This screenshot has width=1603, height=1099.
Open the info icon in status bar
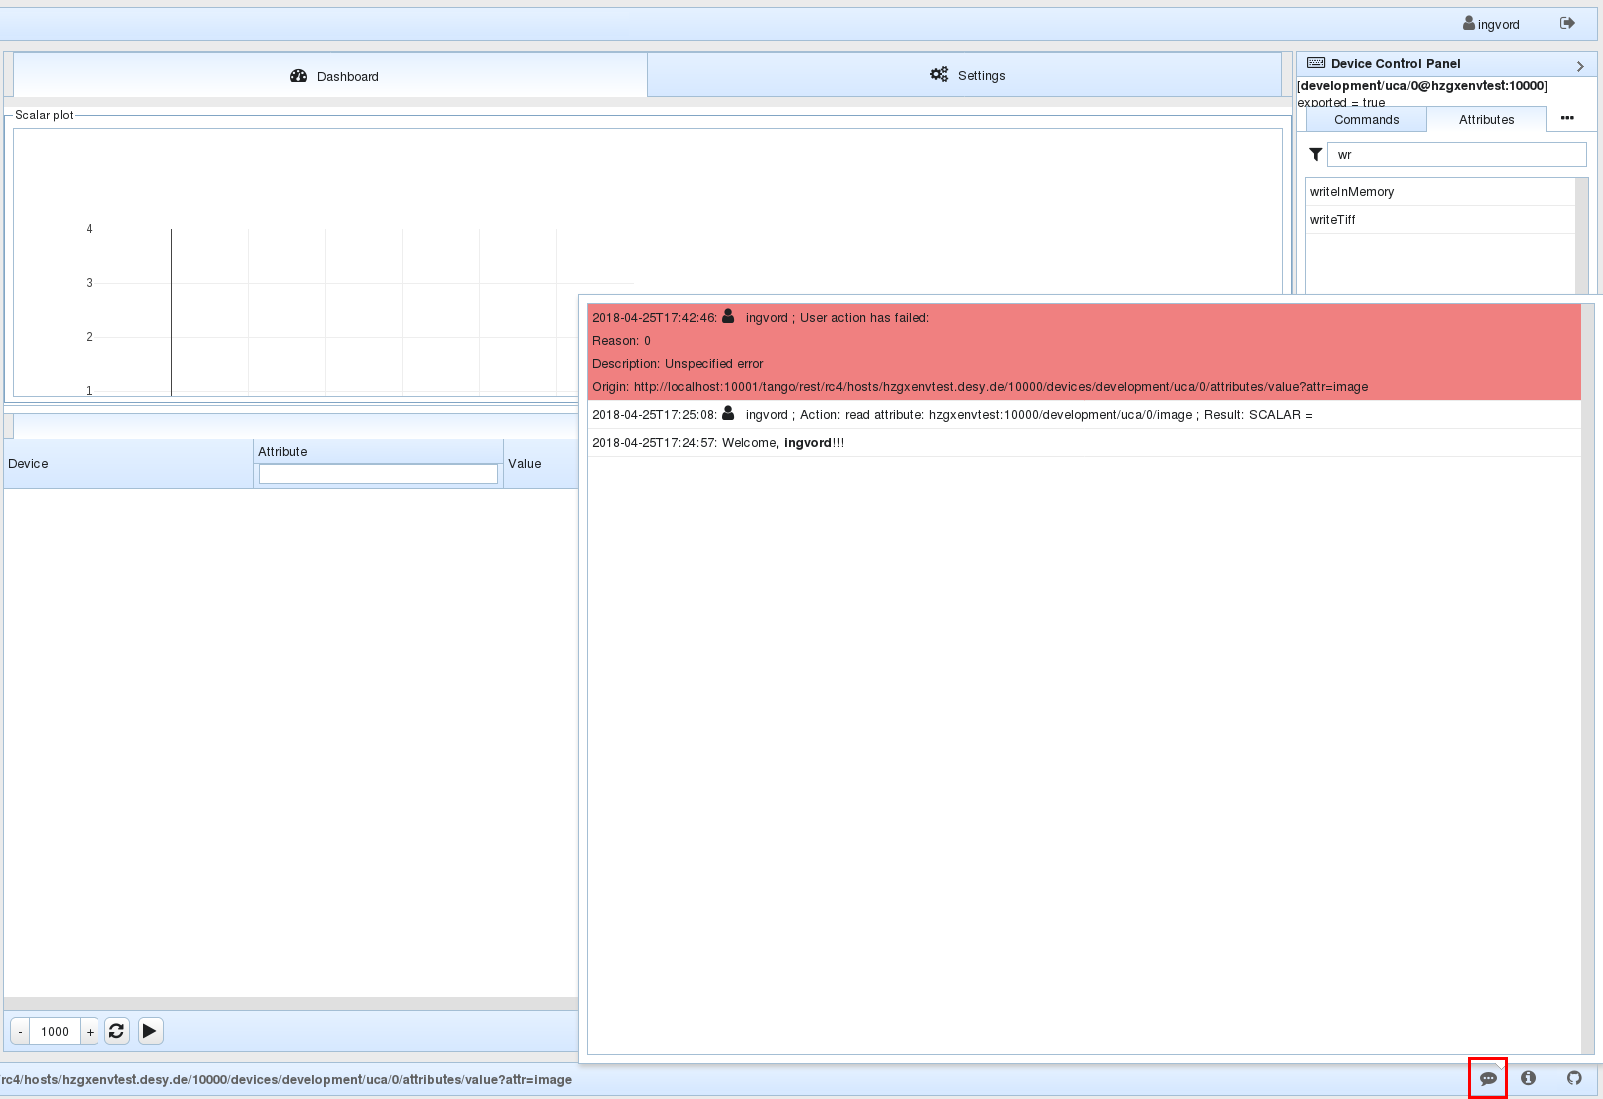(1528, 1078)
